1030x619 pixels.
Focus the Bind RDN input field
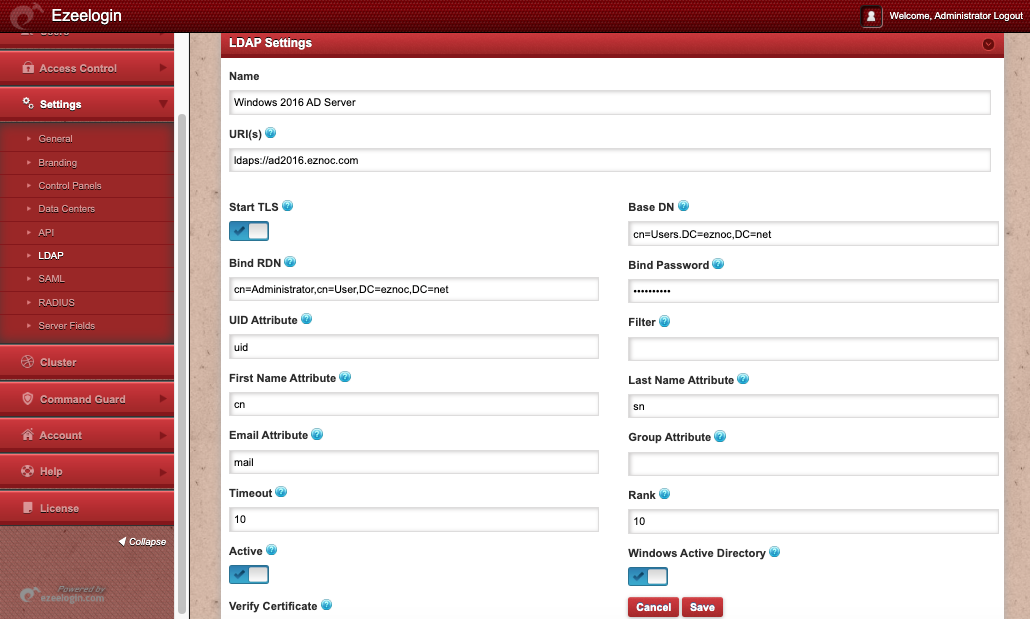tap(414, 289)
